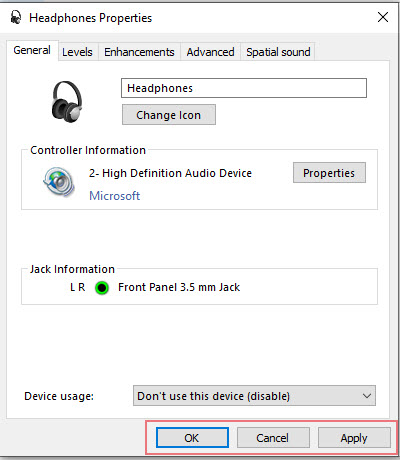Open the Device usage dropdown
400x460 pixels.
pos(254,396)
